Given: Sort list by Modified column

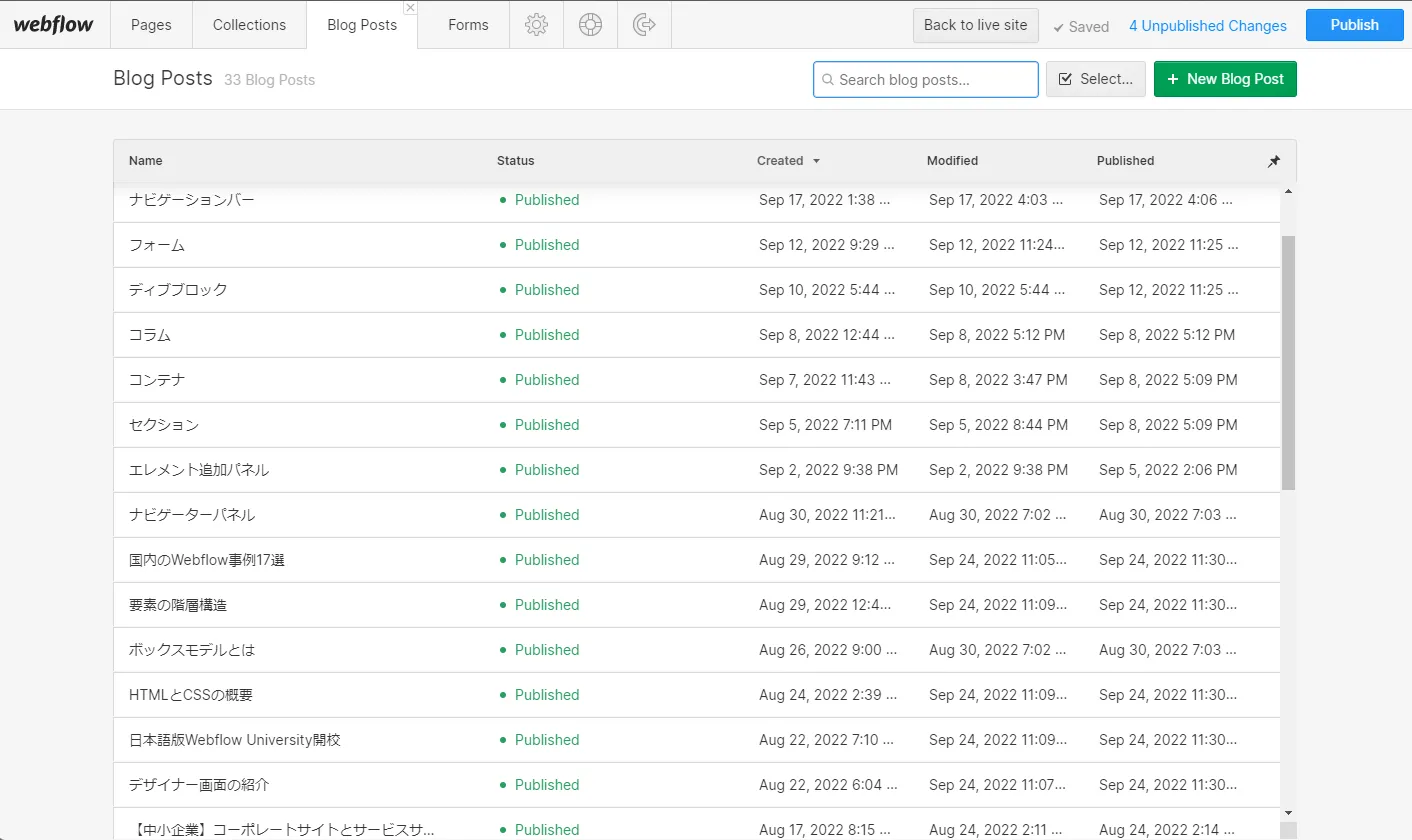Looking at the screenshot, I should [952, 161].
